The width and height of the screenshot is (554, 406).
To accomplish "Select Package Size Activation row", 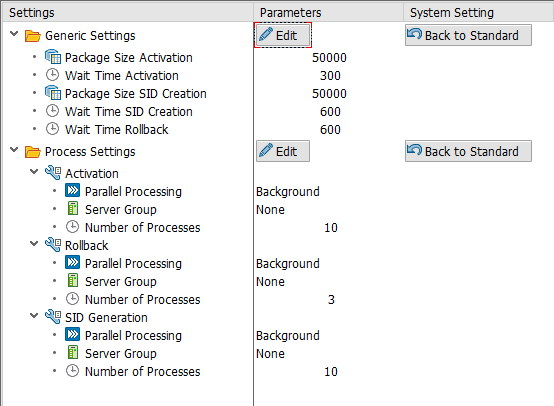I will (x=129, y=58).
